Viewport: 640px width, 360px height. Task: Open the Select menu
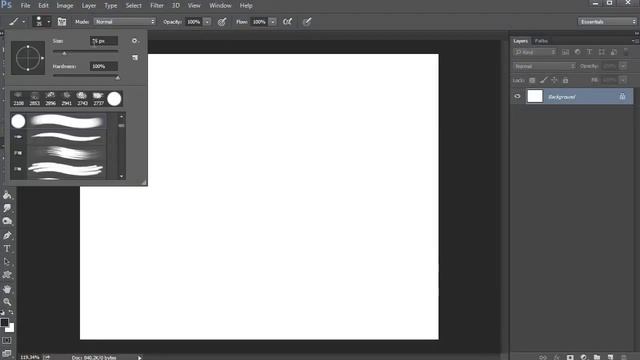[133, 6]
